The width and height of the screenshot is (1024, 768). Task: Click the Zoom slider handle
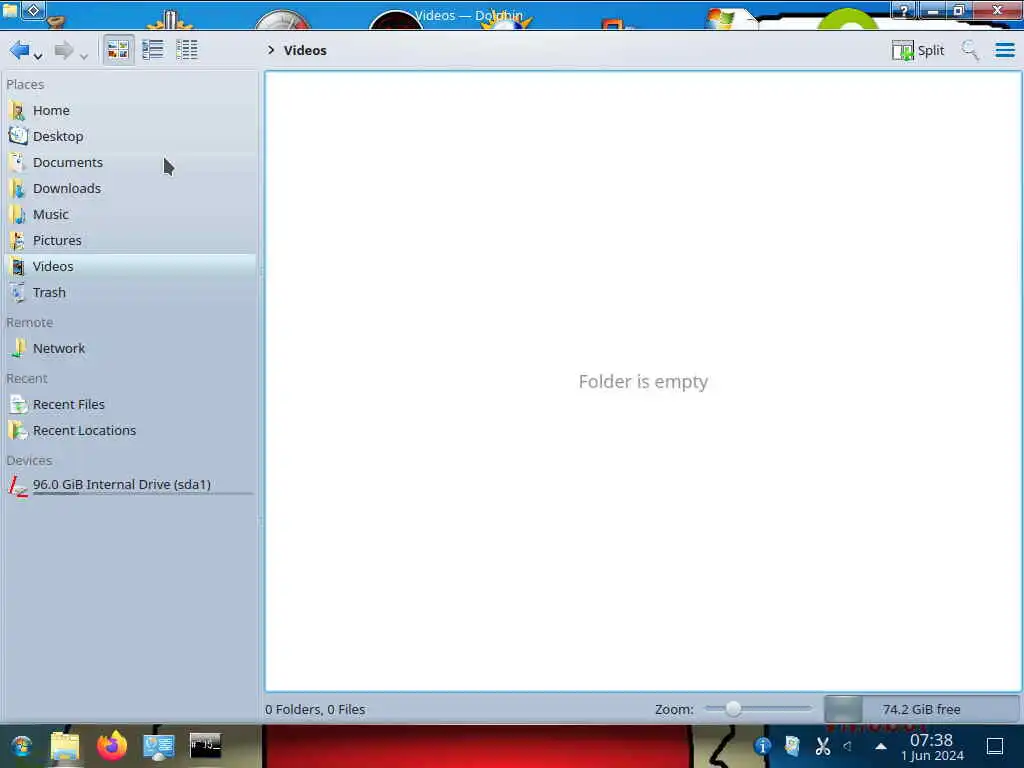733,709
